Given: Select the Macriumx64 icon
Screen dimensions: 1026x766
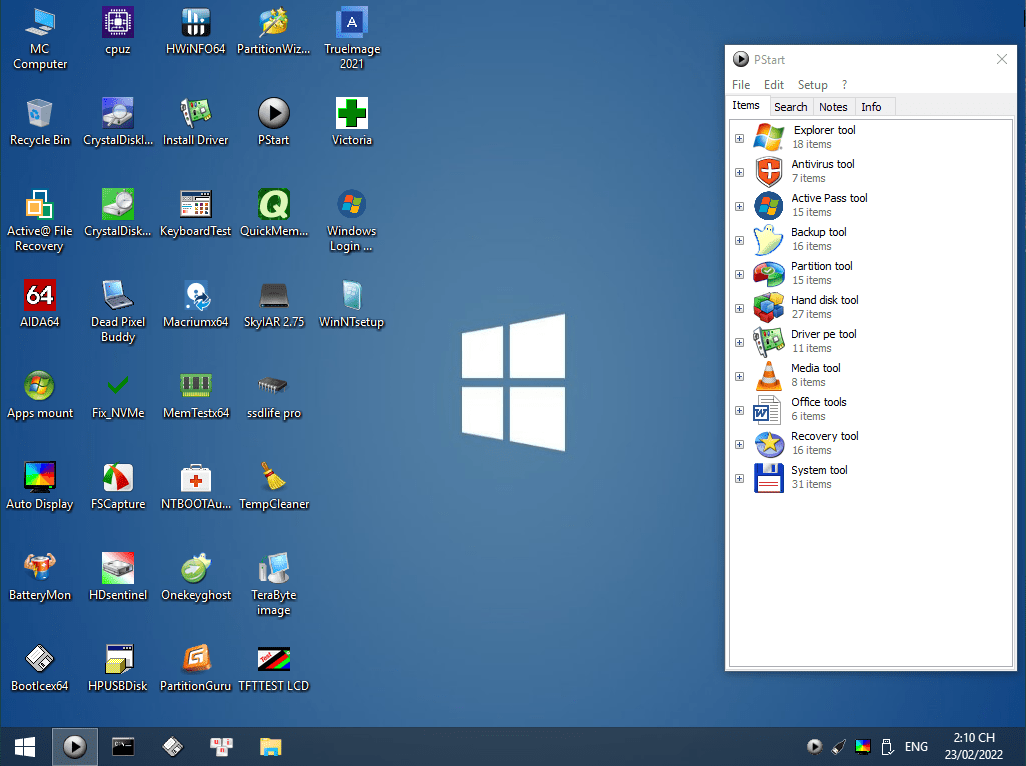Looking at the screenshot, I should click(x=196, y=304).
